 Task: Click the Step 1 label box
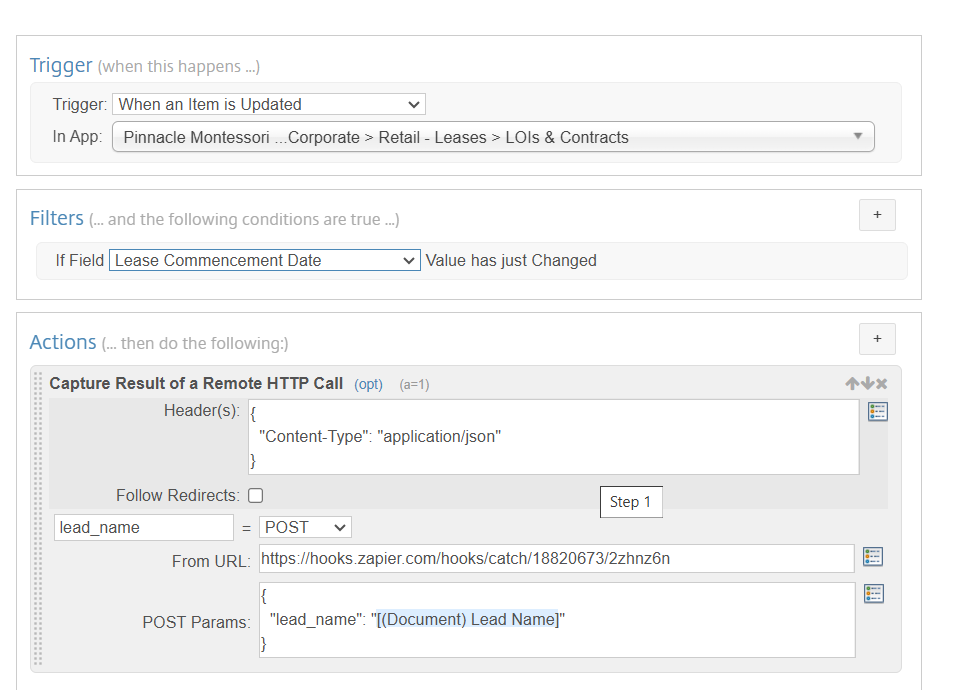(631, 502)
